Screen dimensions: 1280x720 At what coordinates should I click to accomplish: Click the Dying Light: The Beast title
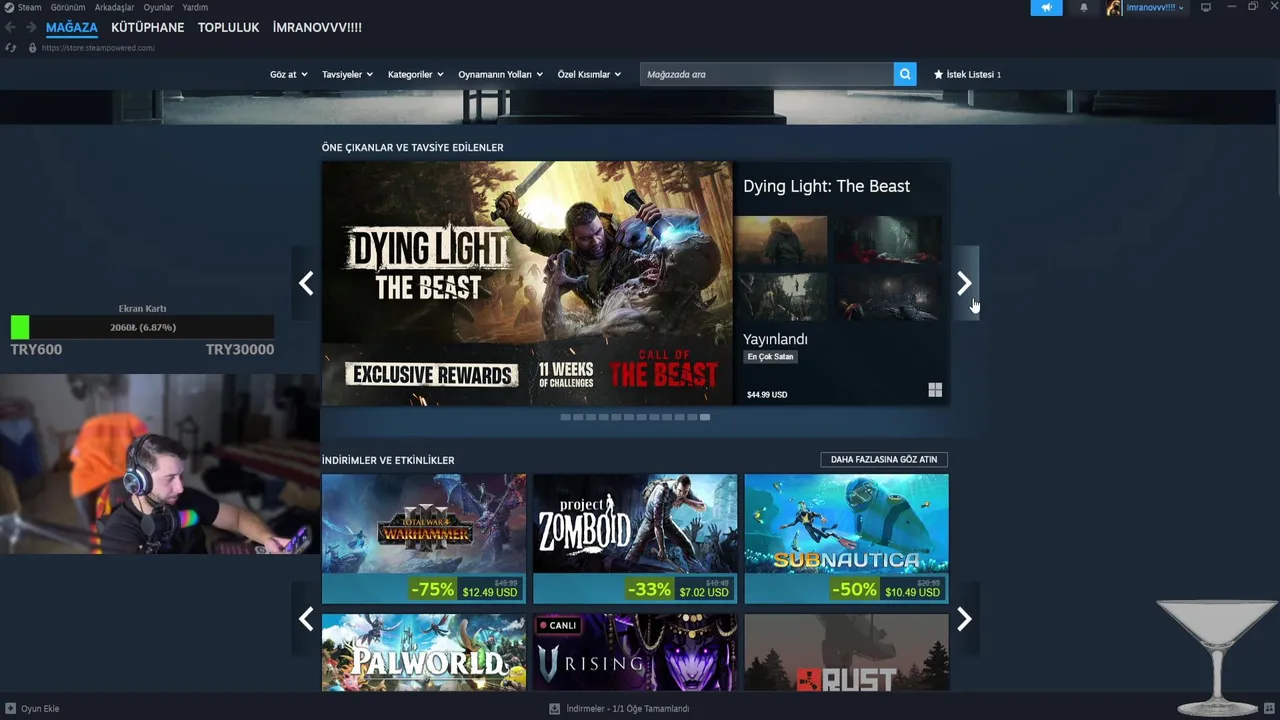coord(826,186)
